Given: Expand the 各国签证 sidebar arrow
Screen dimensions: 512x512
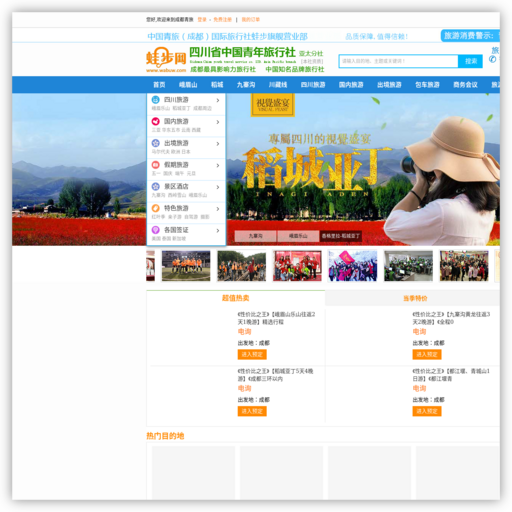Looking at the screenshot, I should (218, 230).
